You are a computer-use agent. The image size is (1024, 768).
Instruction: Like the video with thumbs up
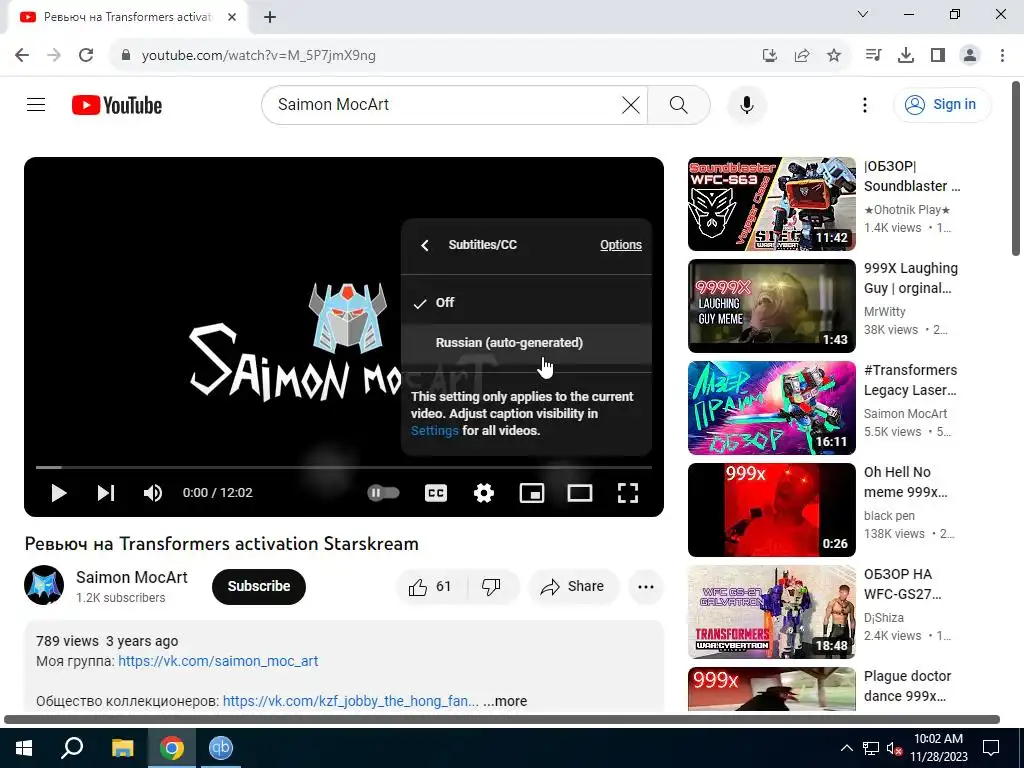(x=431, y=586)
